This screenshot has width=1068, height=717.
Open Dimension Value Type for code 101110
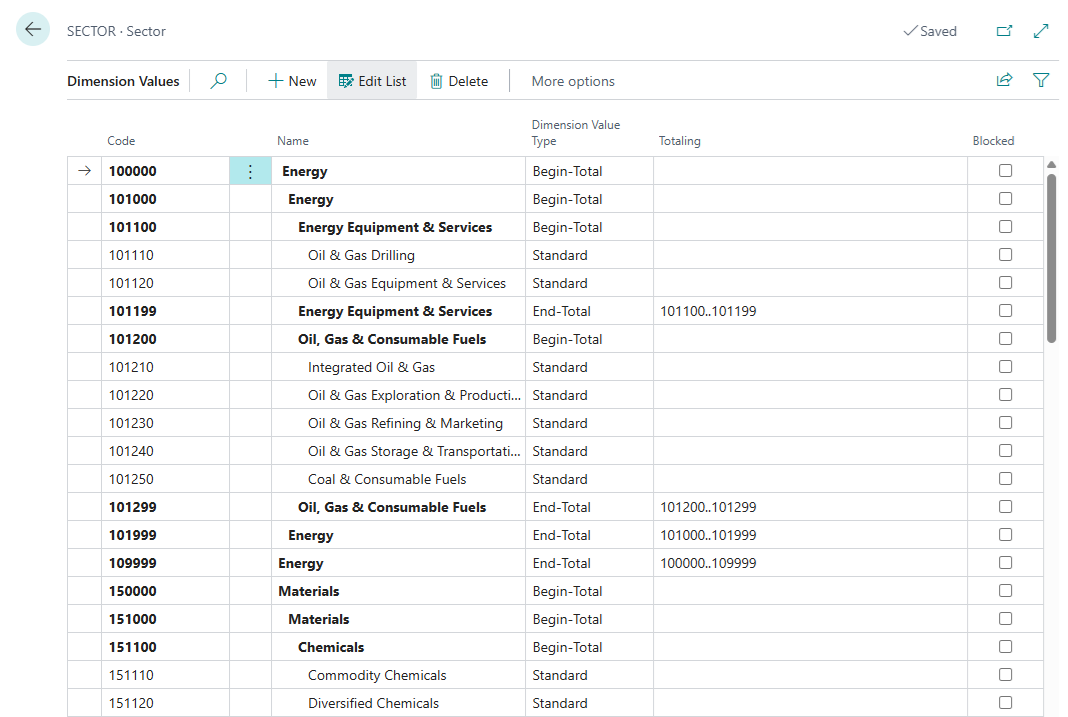(x=588, y=255)
